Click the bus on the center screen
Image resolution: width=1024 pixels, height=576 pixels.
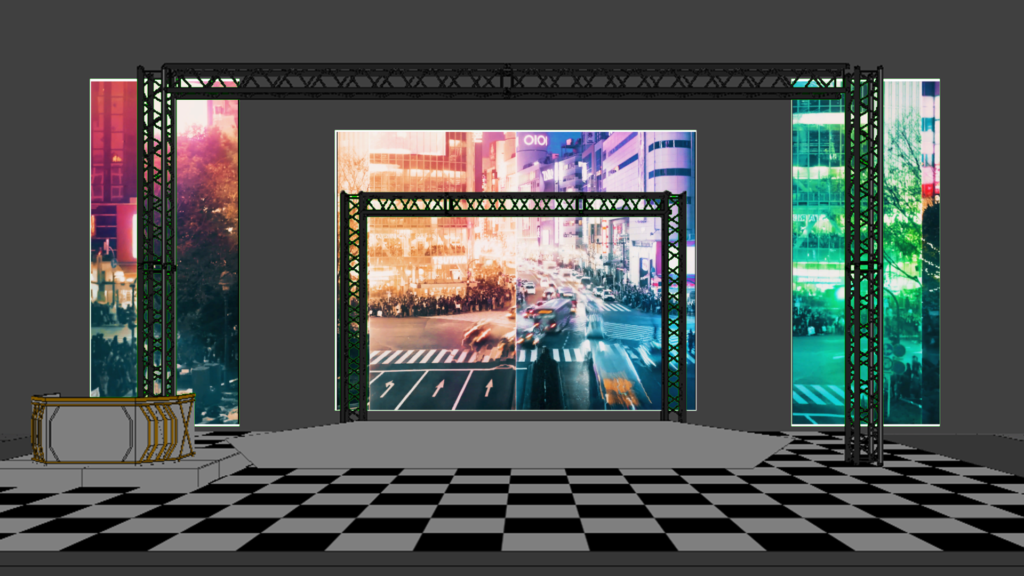coord(551,313)
